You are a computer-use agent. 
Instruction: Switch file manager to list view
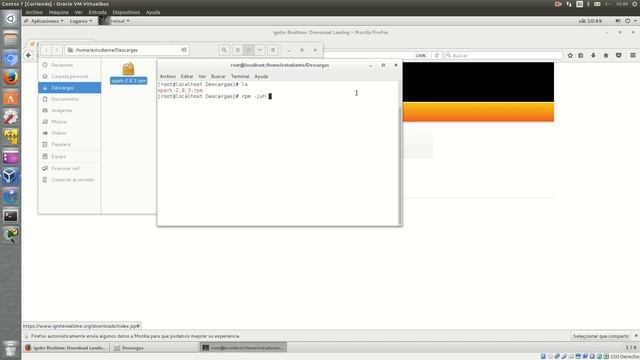pos(238,50)
